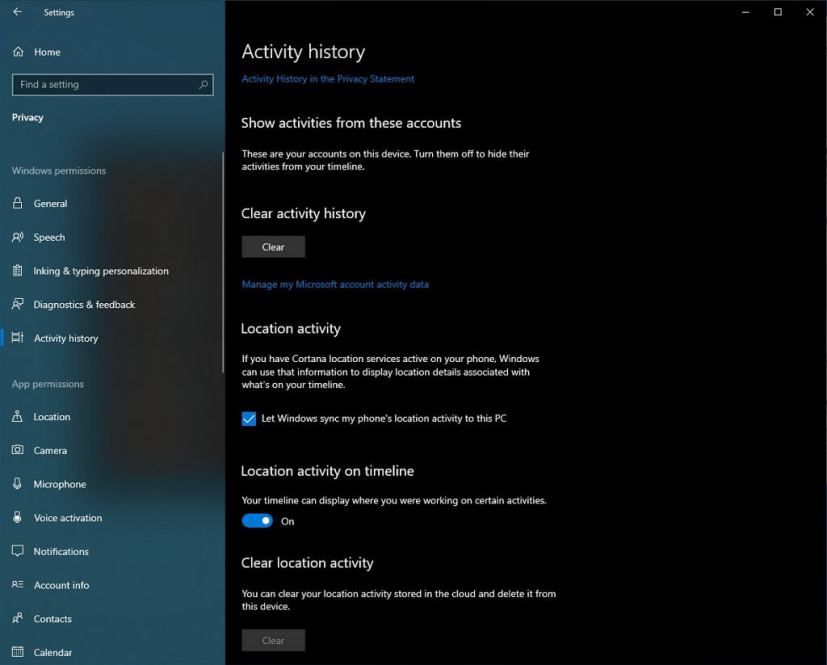Close the Settings window
Viewport: 827px width, 665px height.
click(x=810, y=12)
